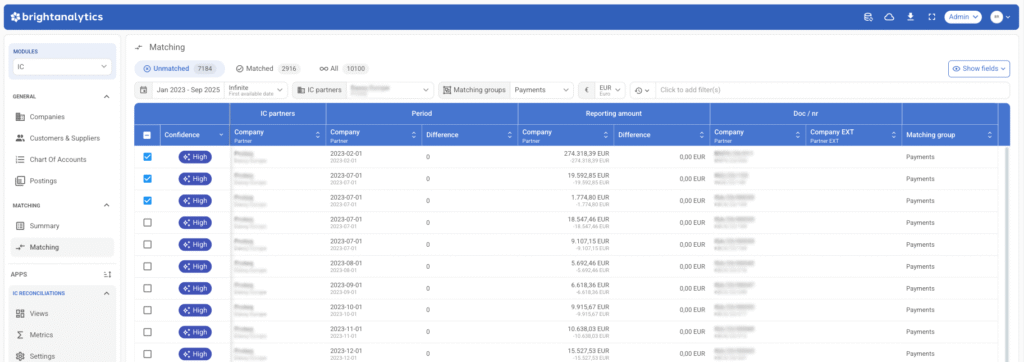Sort by IC partners Company column

coord(317,135)
